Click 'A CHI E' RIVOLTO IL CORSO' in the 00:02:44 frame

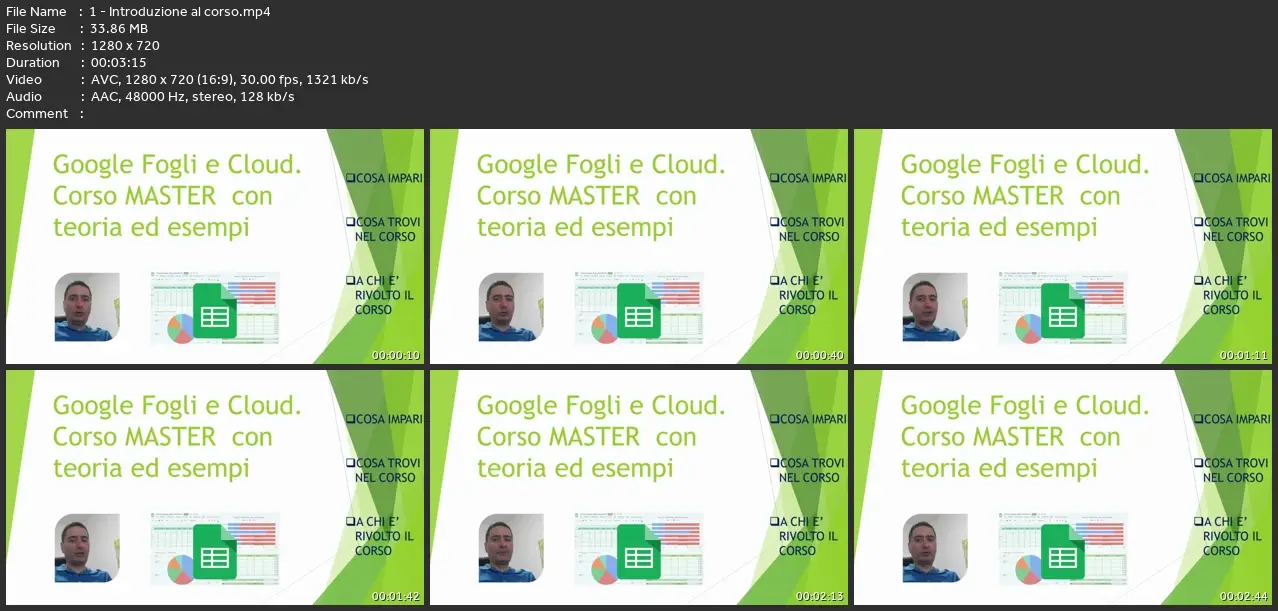[1229, 537]
